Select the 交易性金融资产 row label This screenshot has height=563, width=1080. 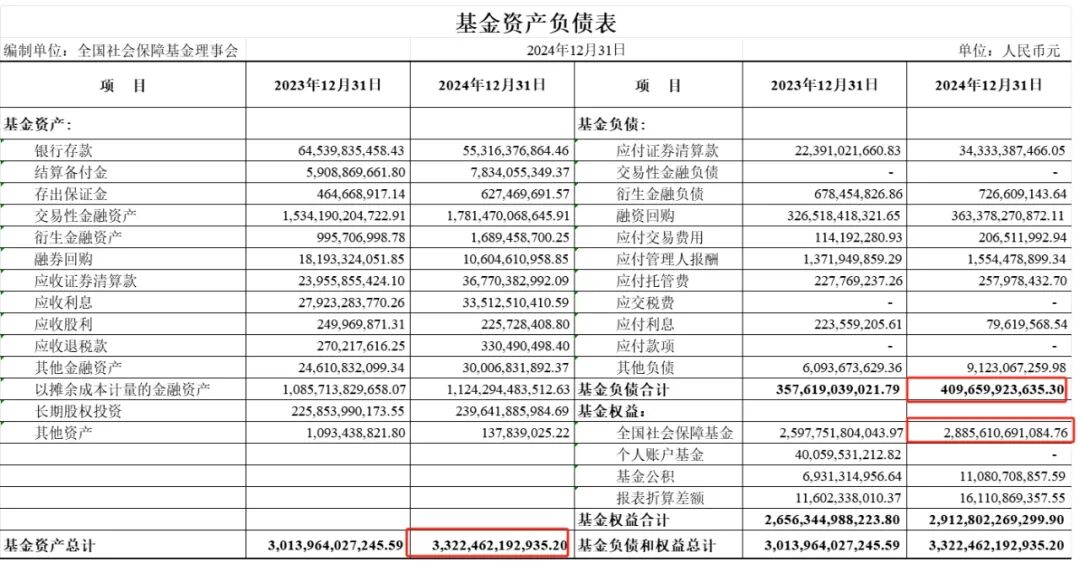pyautogui.click(x=86, y=216)
